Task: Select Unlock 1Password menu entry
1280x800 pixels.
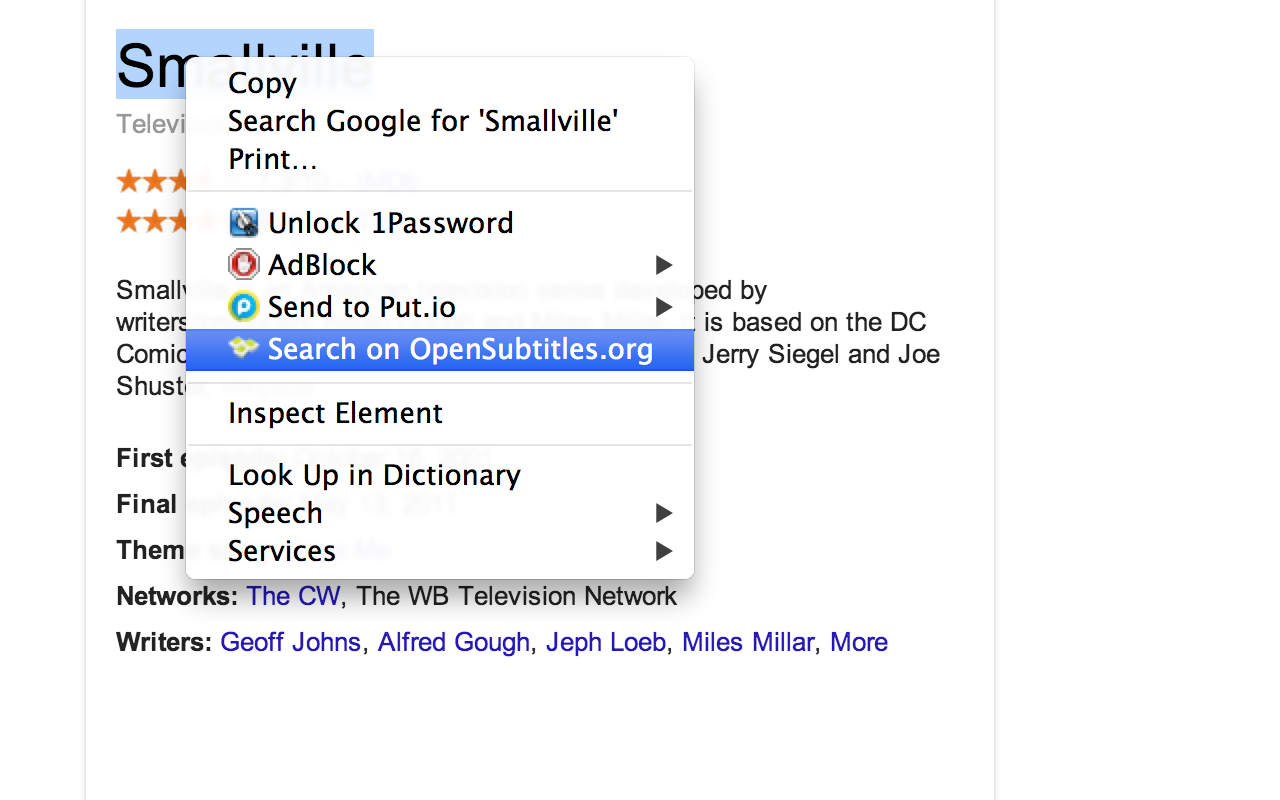Action: pyautogui.click(x=440, y=222)
